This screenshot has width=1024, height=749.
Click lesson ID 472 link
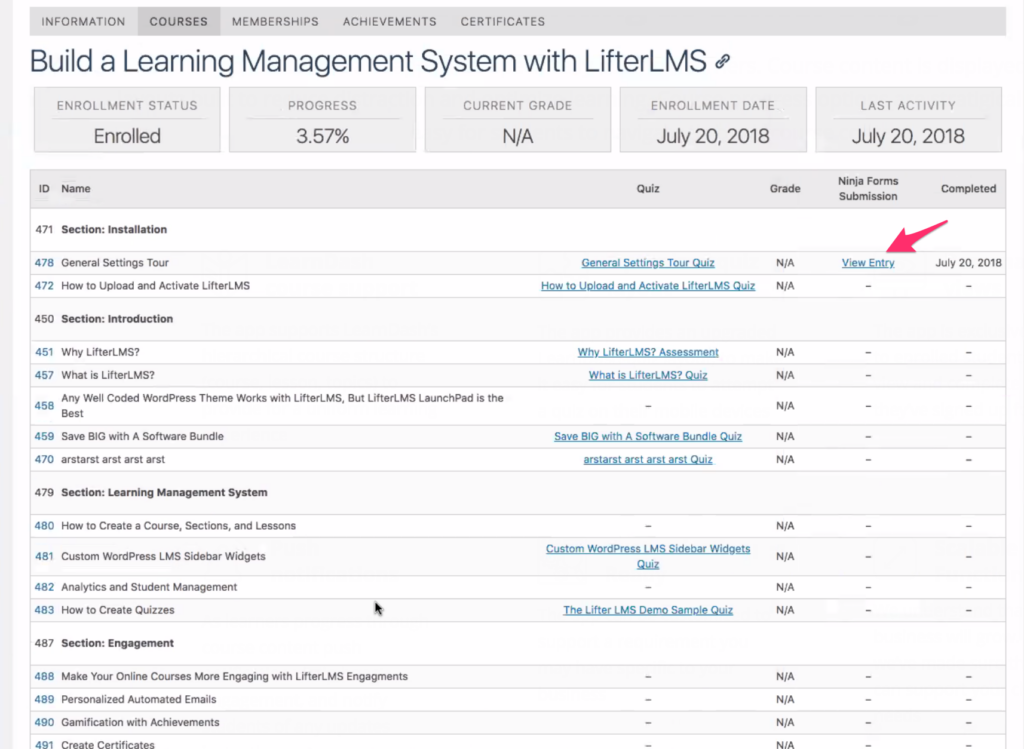[44, 285]
